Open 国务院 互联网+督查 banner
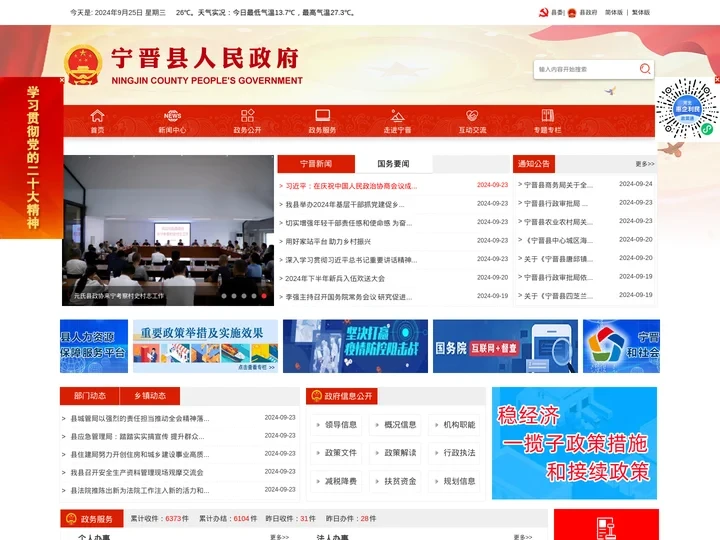This screenshot has width=720, height=540. [505, 346]
